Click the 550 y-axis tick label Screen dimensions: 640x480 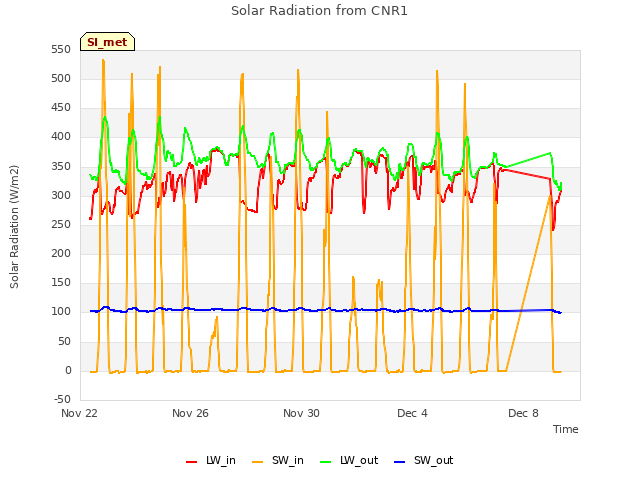[x=61, y=49]
